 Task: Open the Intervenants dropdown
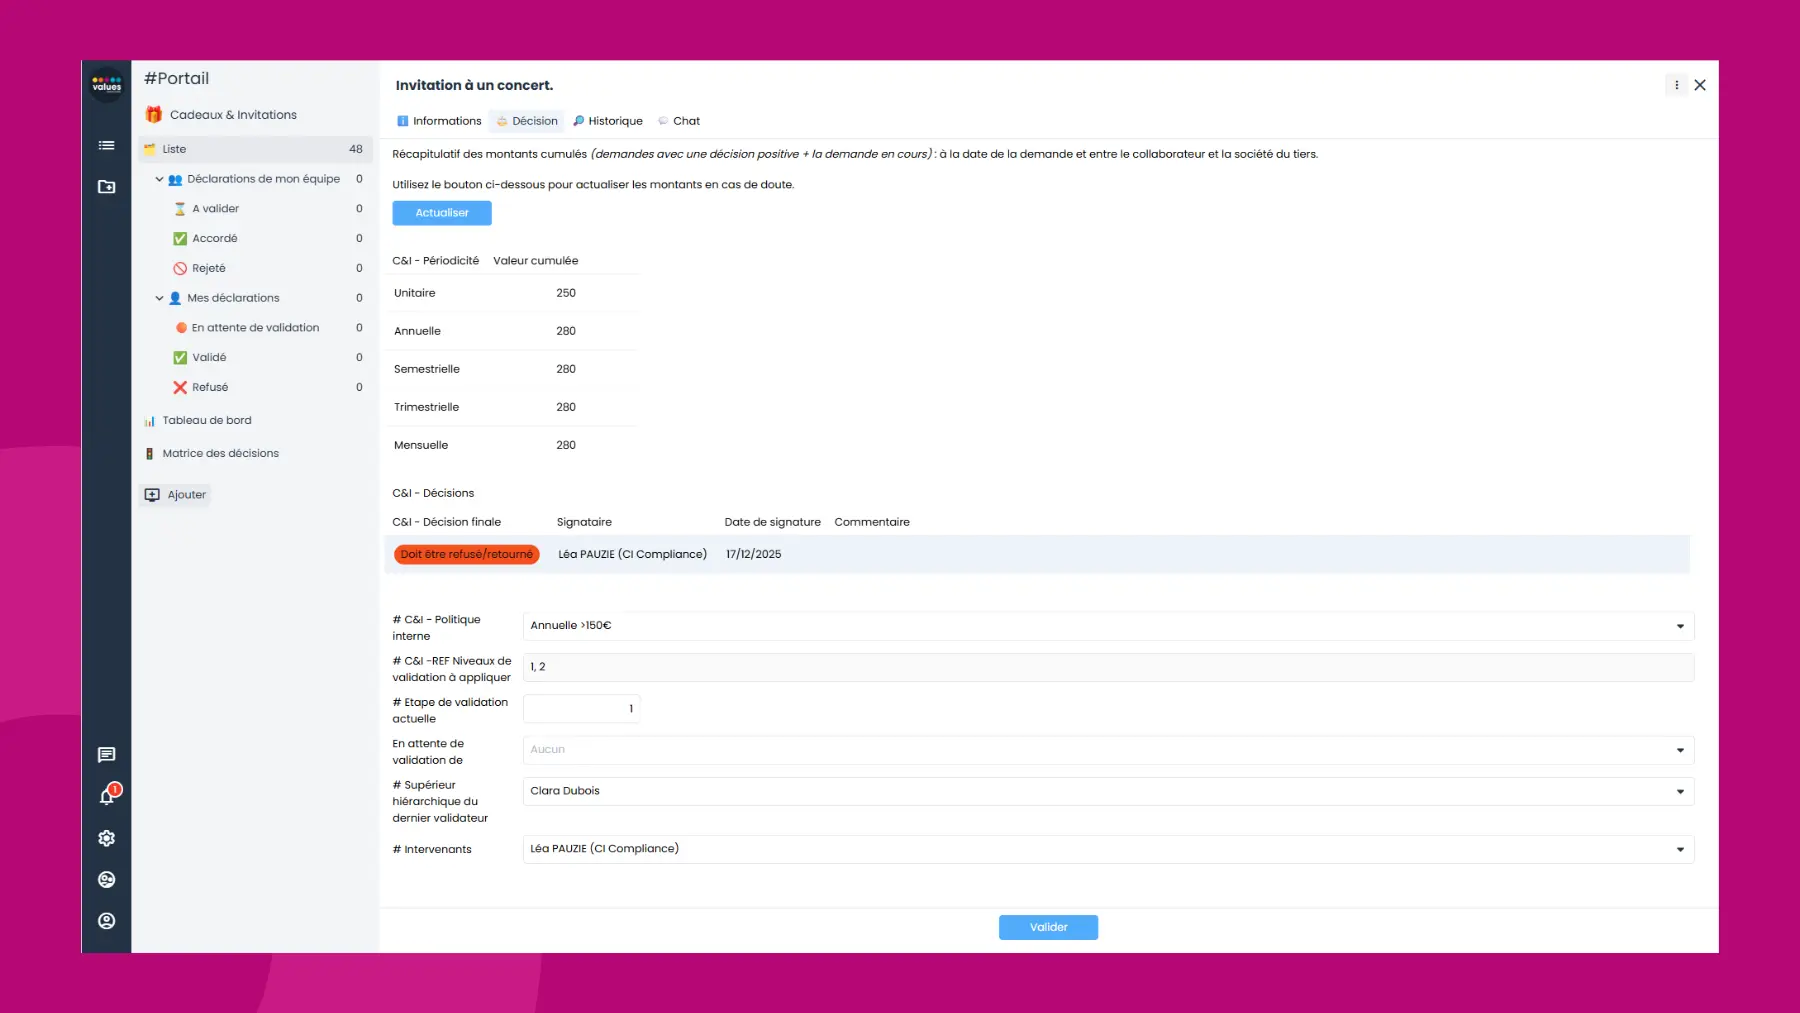[x=1680, y=848]
